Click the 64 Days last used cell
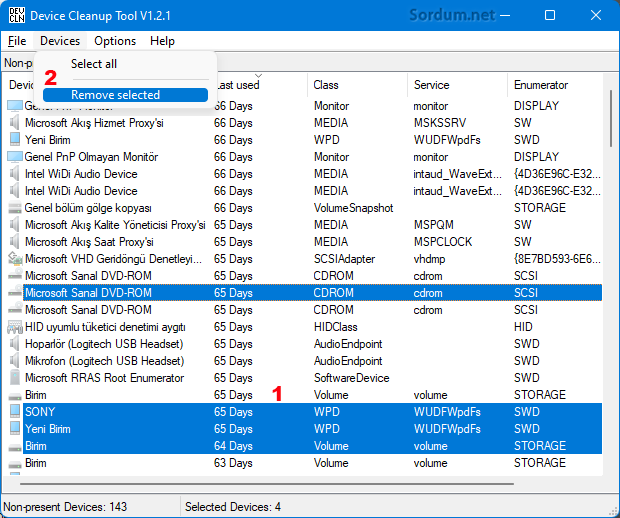 coord(233,446)
